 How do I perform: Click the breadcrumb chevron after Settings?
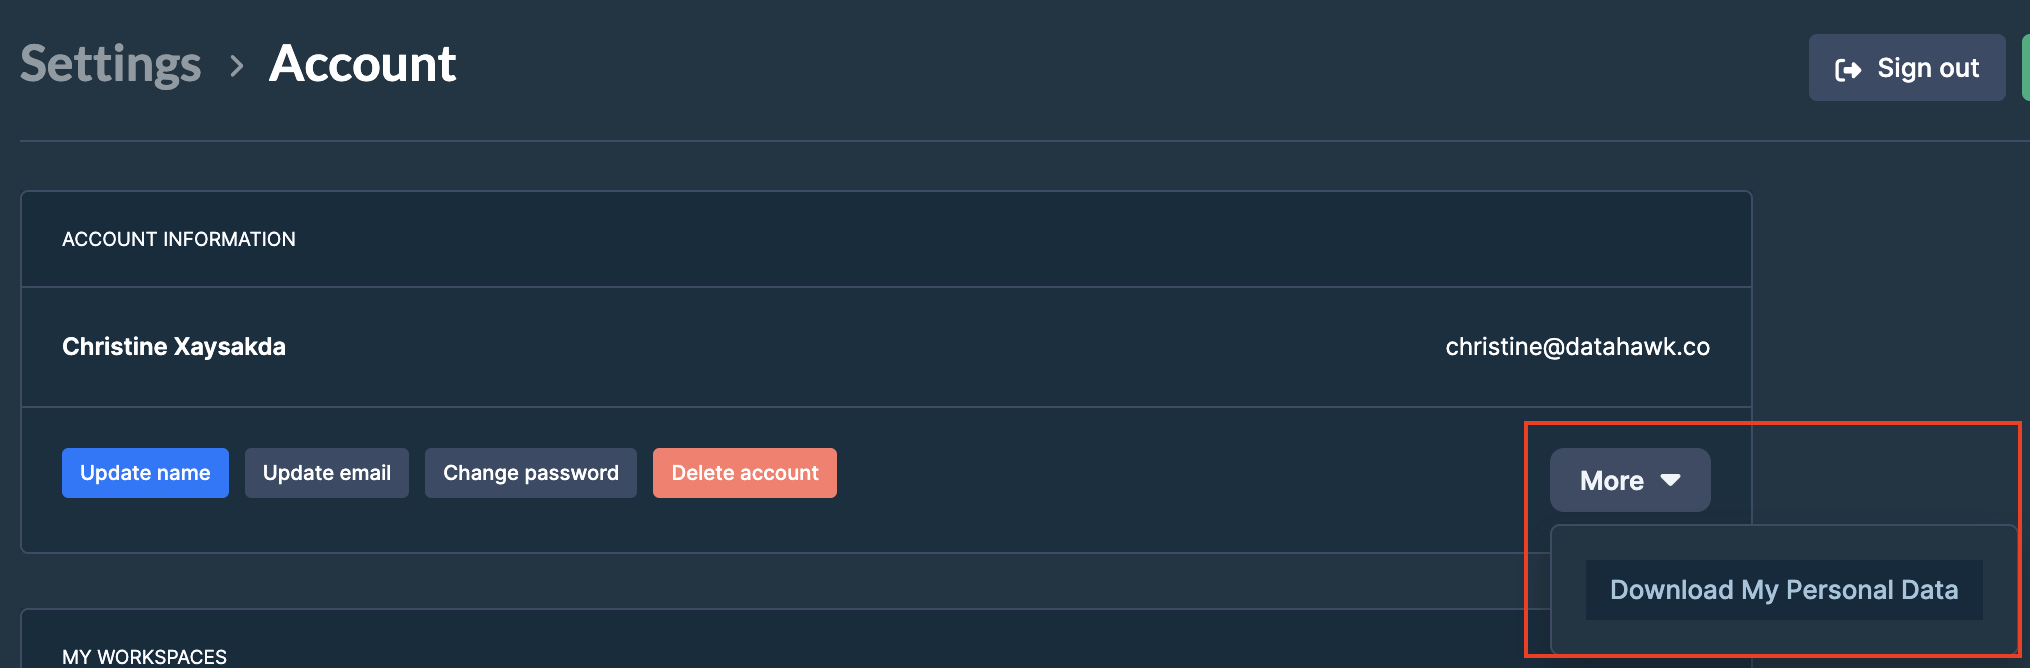(236, 66)
